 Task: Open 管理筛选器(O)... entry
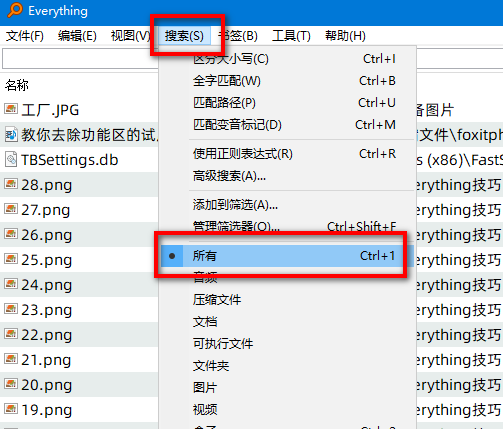287,227
